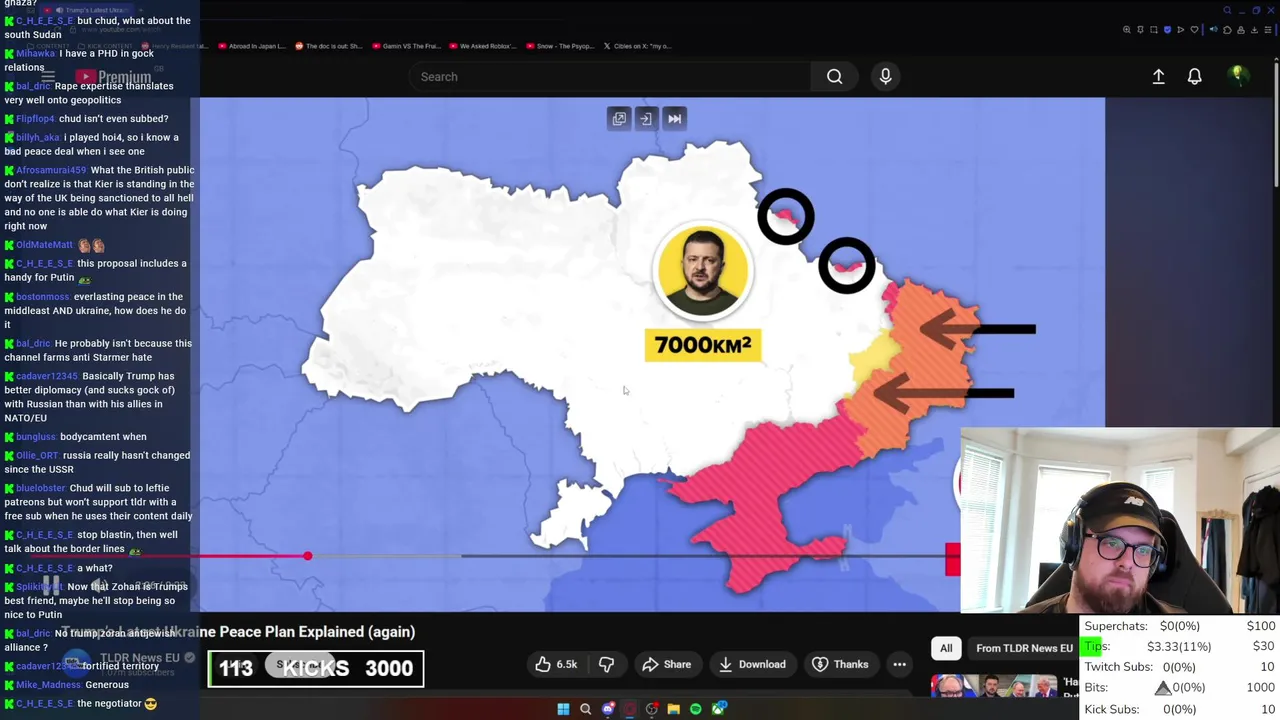Switch to the "Cibles on X" tab
This screenshot has width=1280, height=720.
(x=638, y=46)
